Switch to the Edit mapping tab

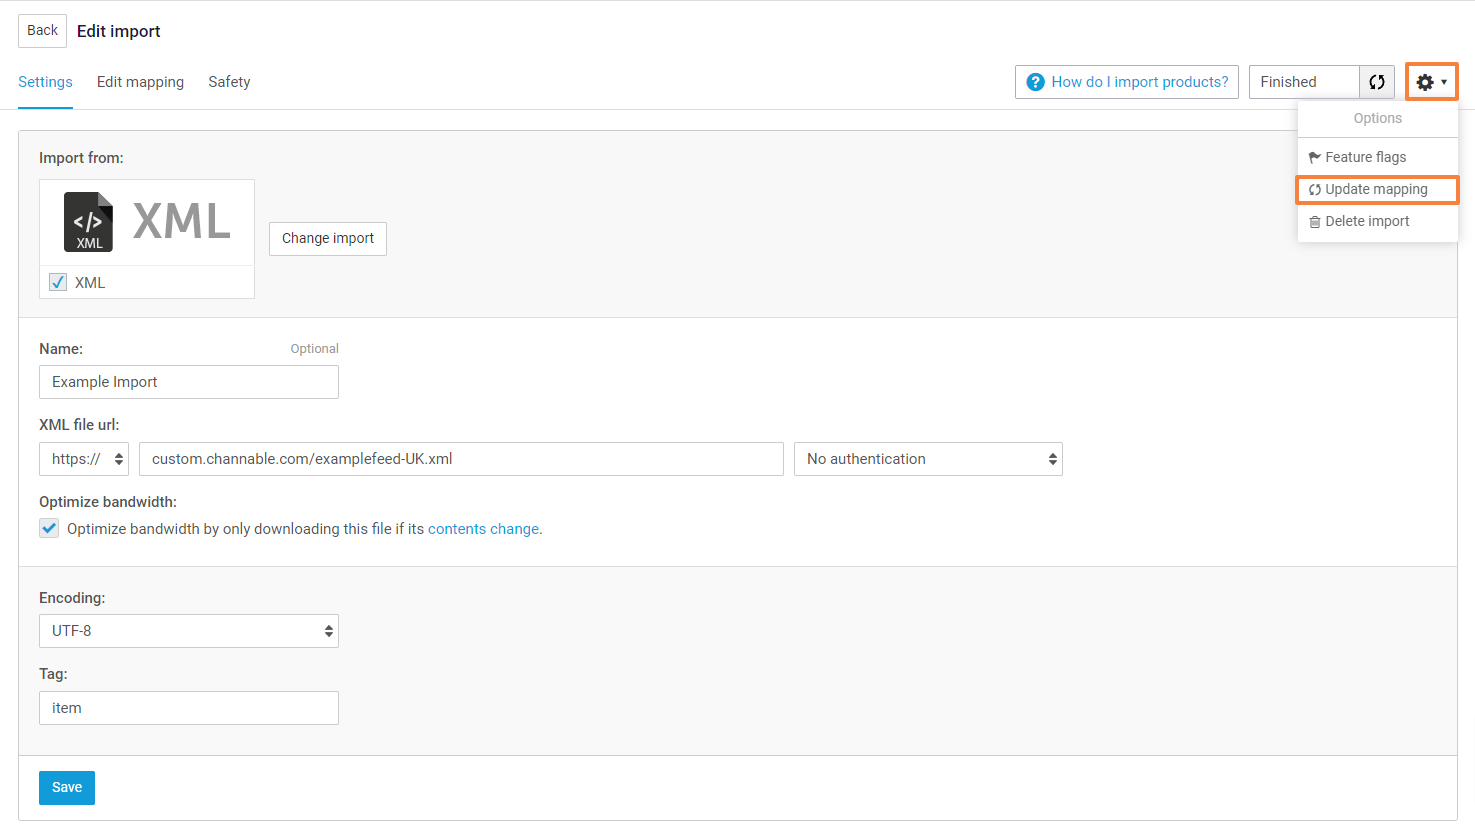[140, 82]
